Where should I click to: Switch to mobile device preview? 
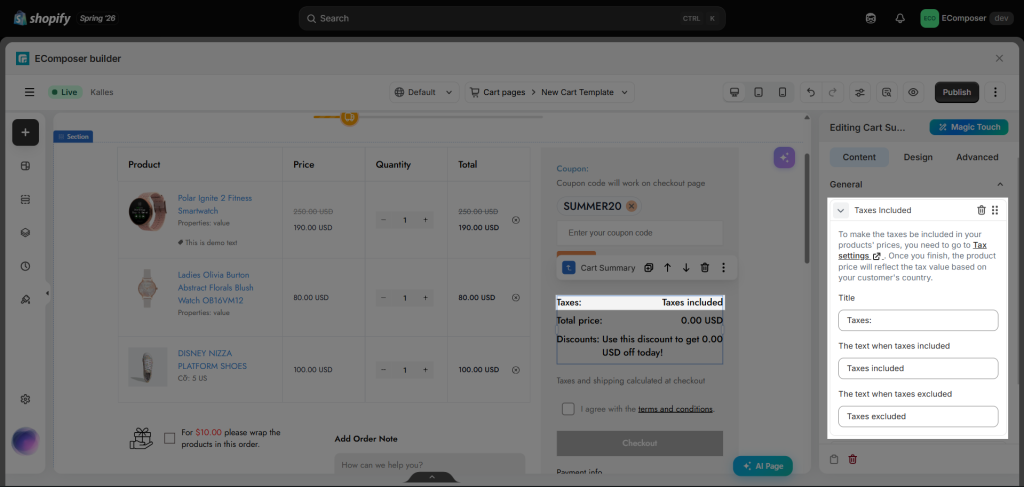pos(782,92)
